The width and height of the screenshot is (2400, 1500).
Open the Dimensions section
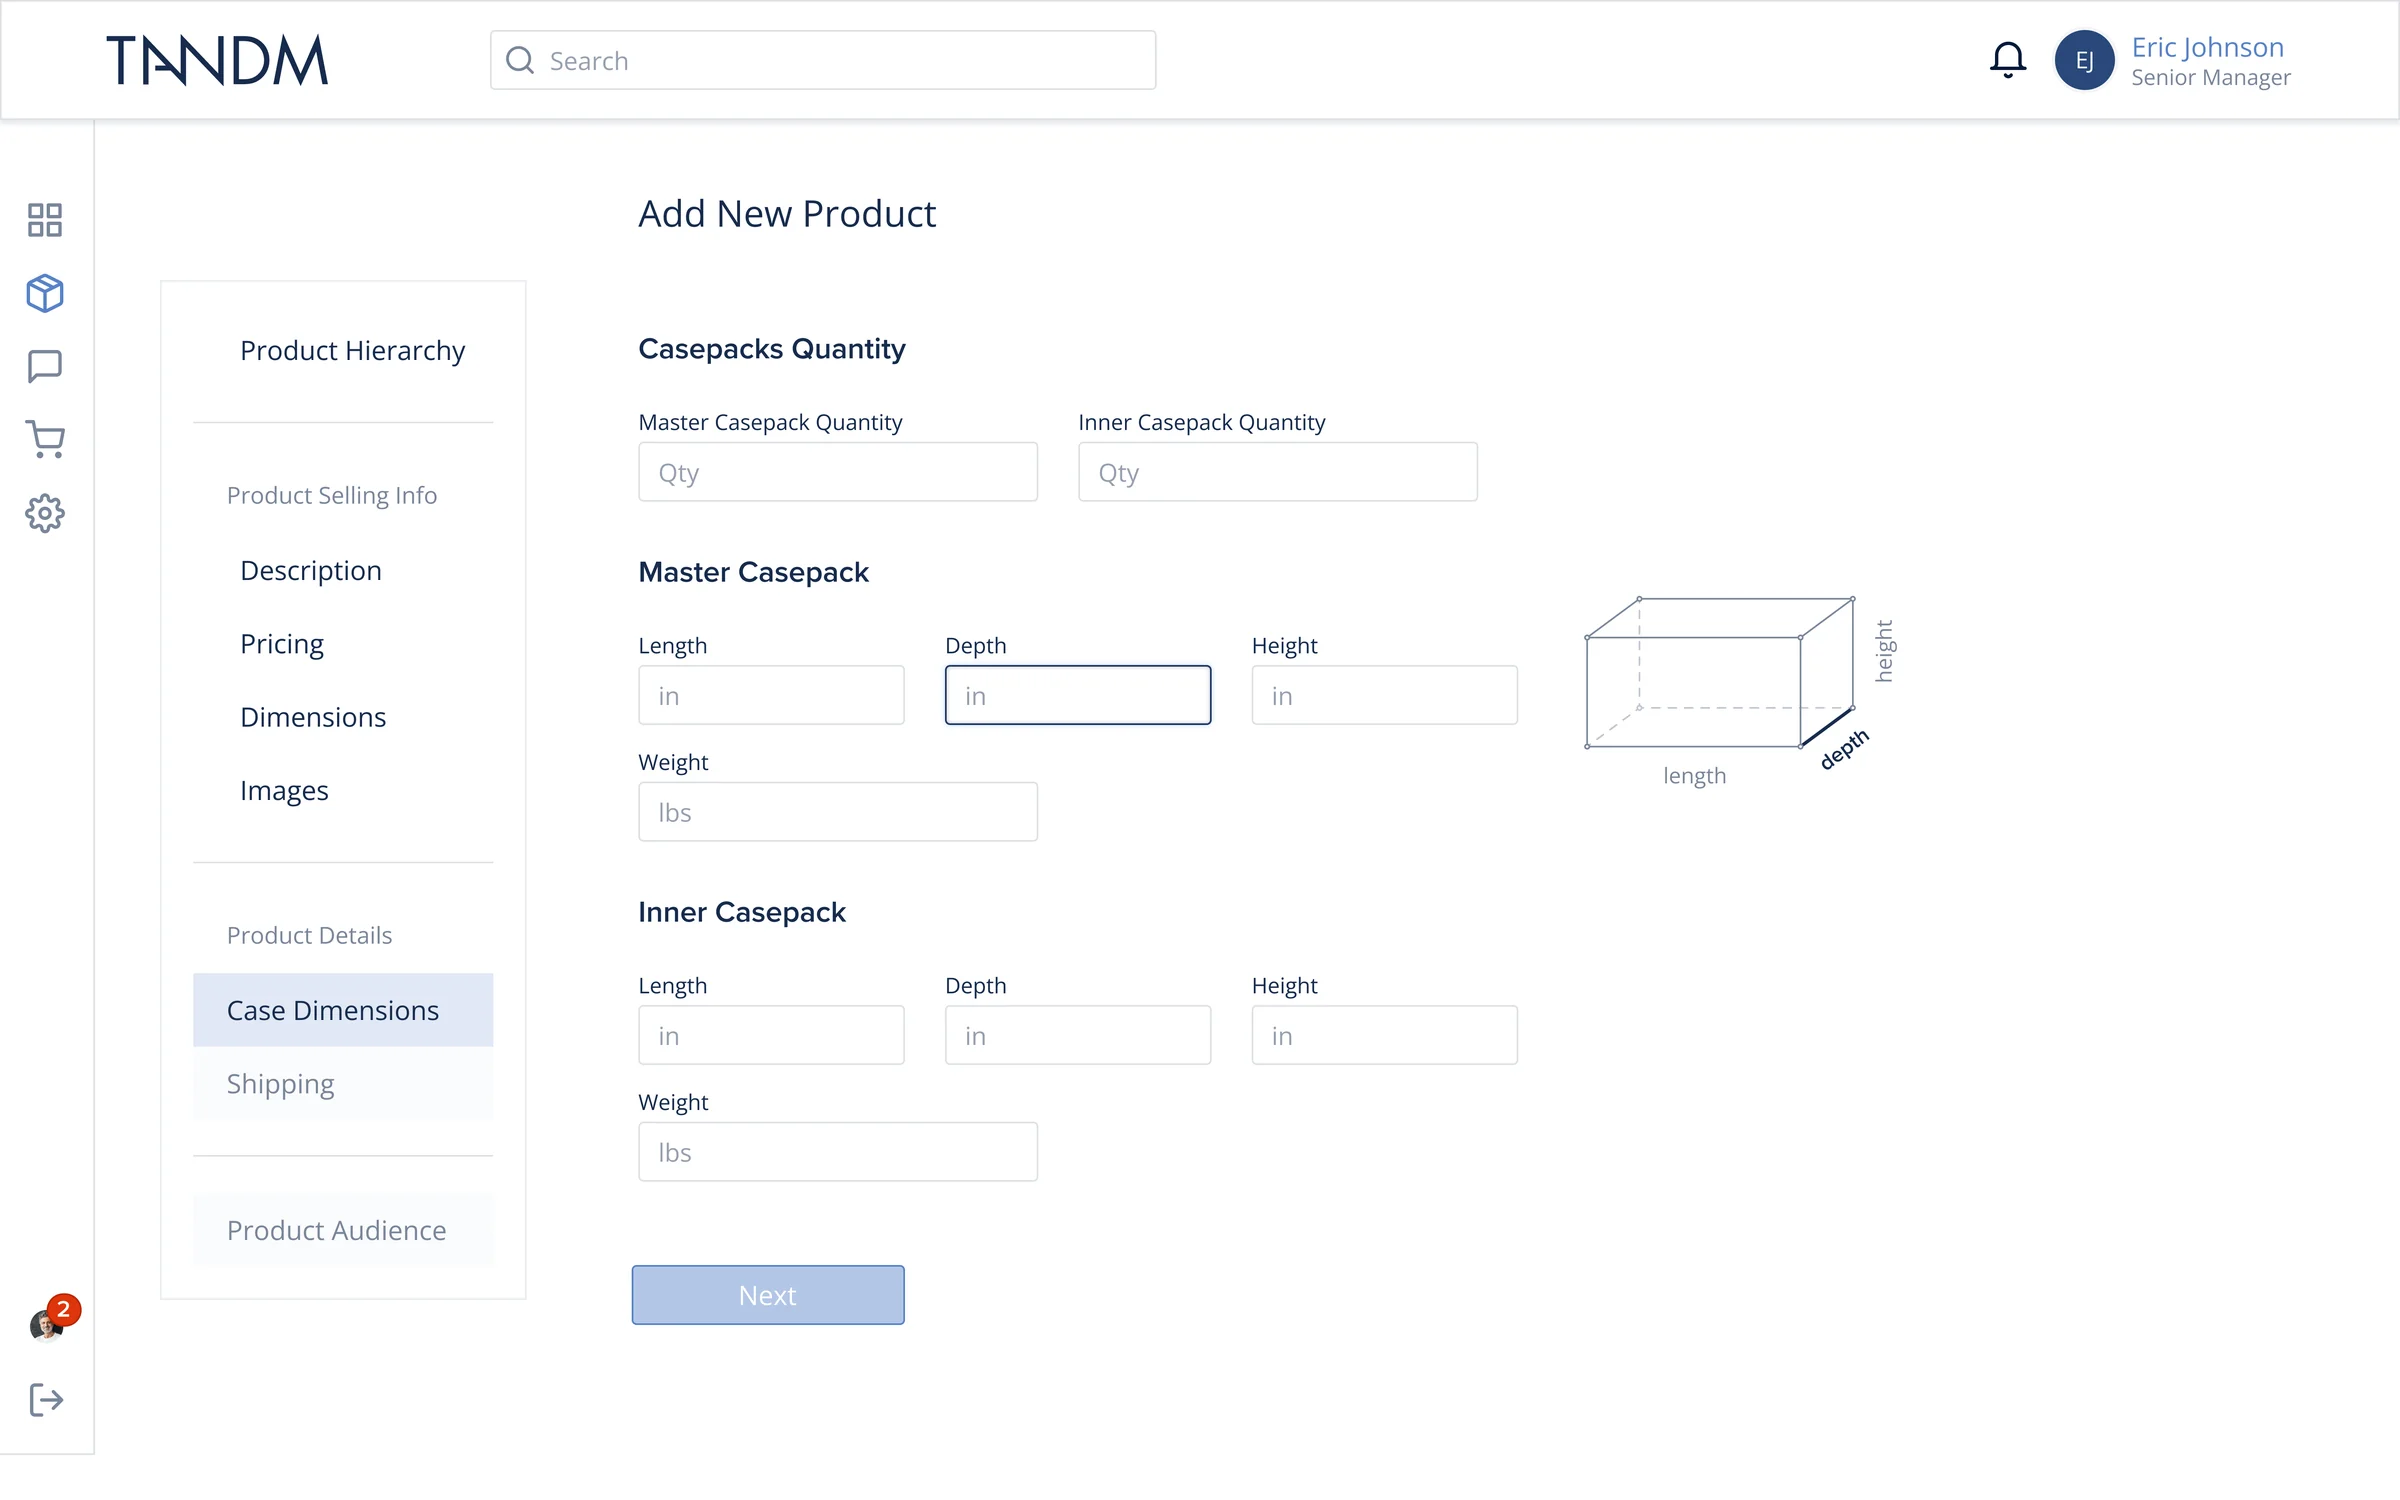(313, 717)
